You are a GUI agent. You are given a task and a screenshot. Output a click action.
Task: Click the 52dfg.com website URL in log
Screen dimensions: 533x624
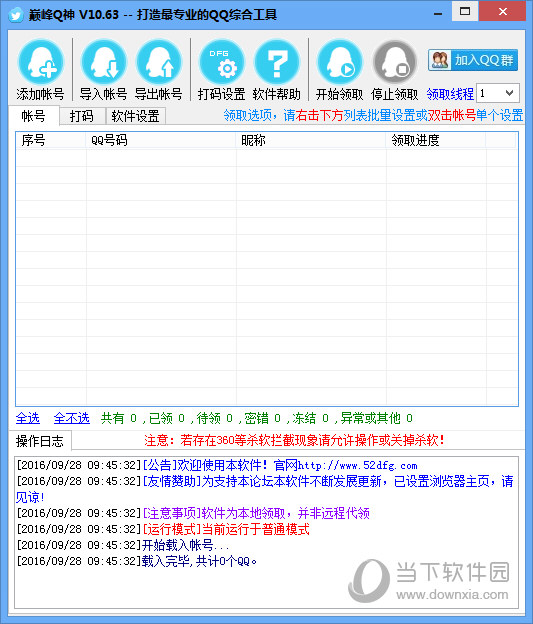[357, 466]
